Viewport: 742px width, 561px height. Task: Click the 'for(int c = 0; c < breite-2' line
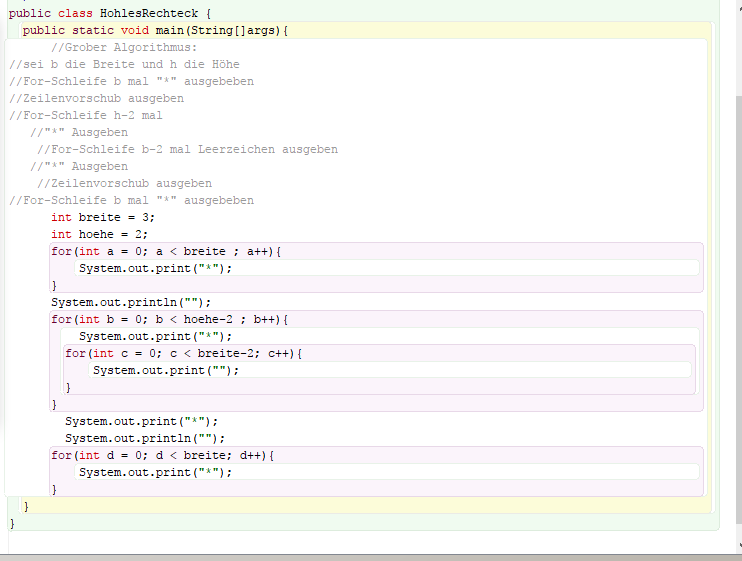(184, 354)
